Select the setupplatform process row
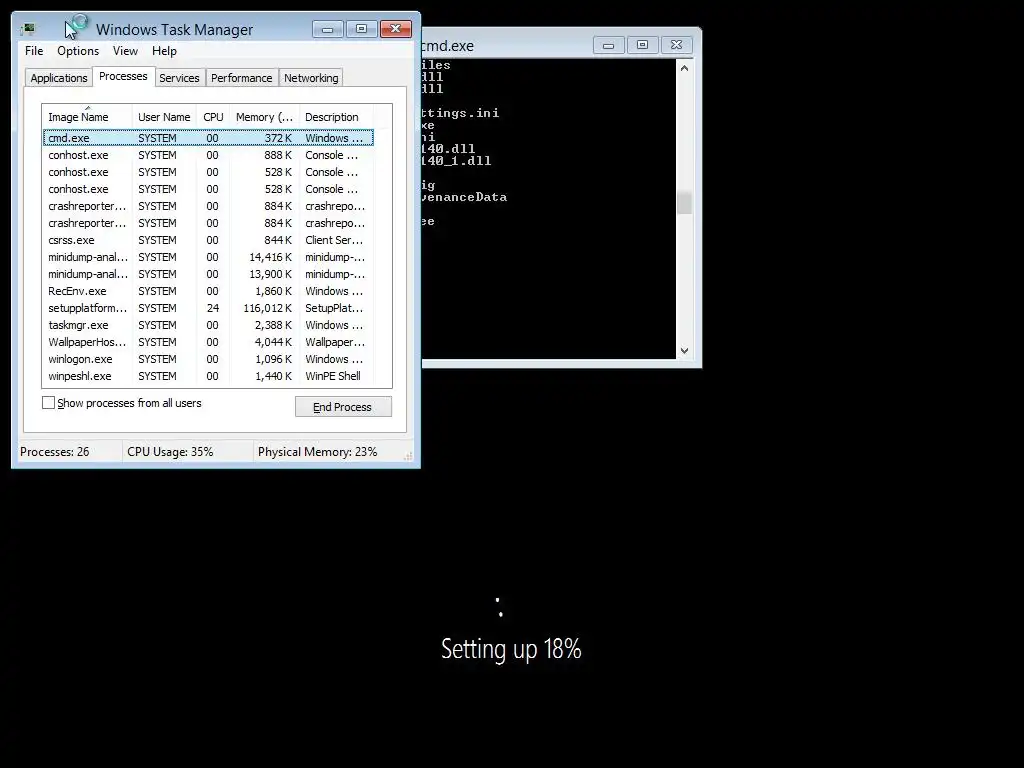The height and width of the screenshot is (768, 1024). (x=208, y=308)
